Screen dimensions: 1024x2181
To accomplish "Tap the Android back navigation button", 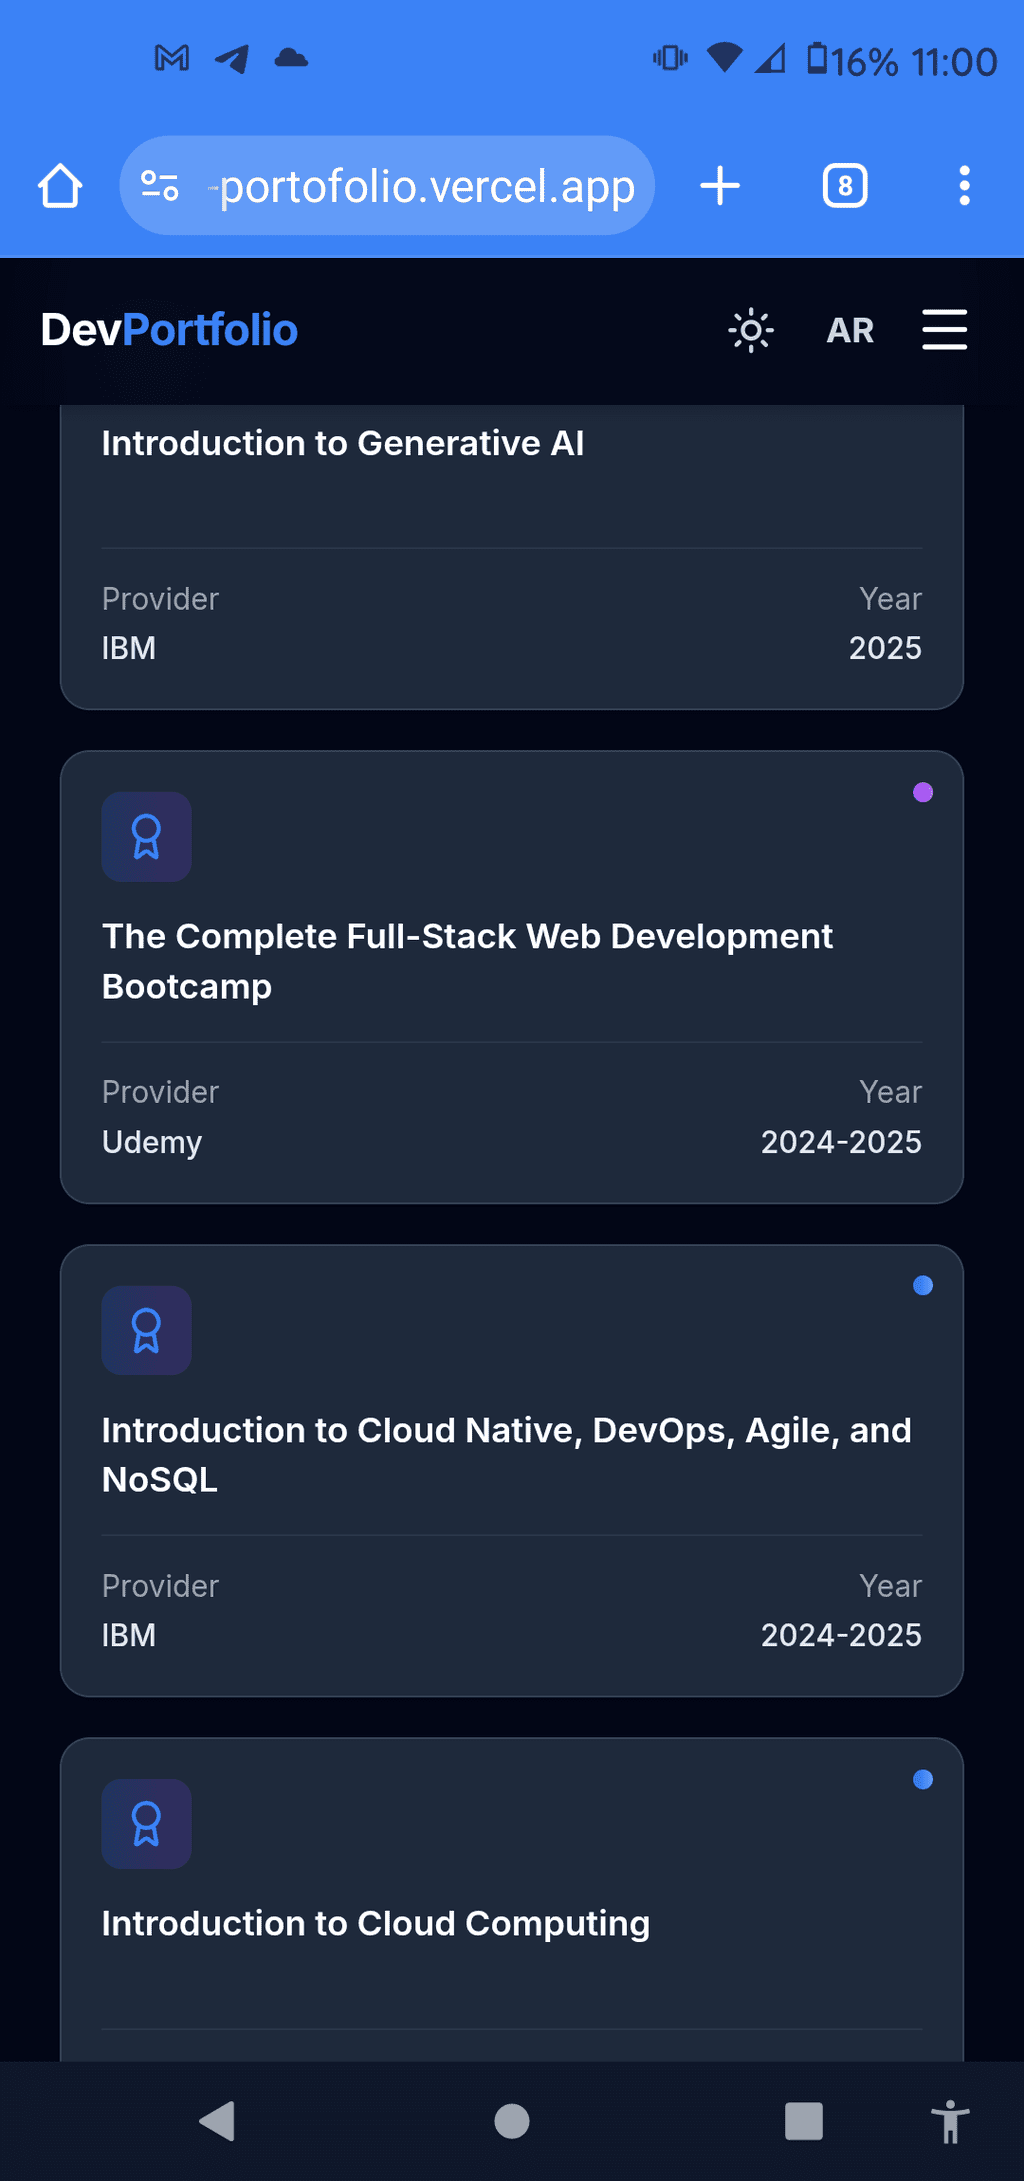I will (x=217, y=2121).
